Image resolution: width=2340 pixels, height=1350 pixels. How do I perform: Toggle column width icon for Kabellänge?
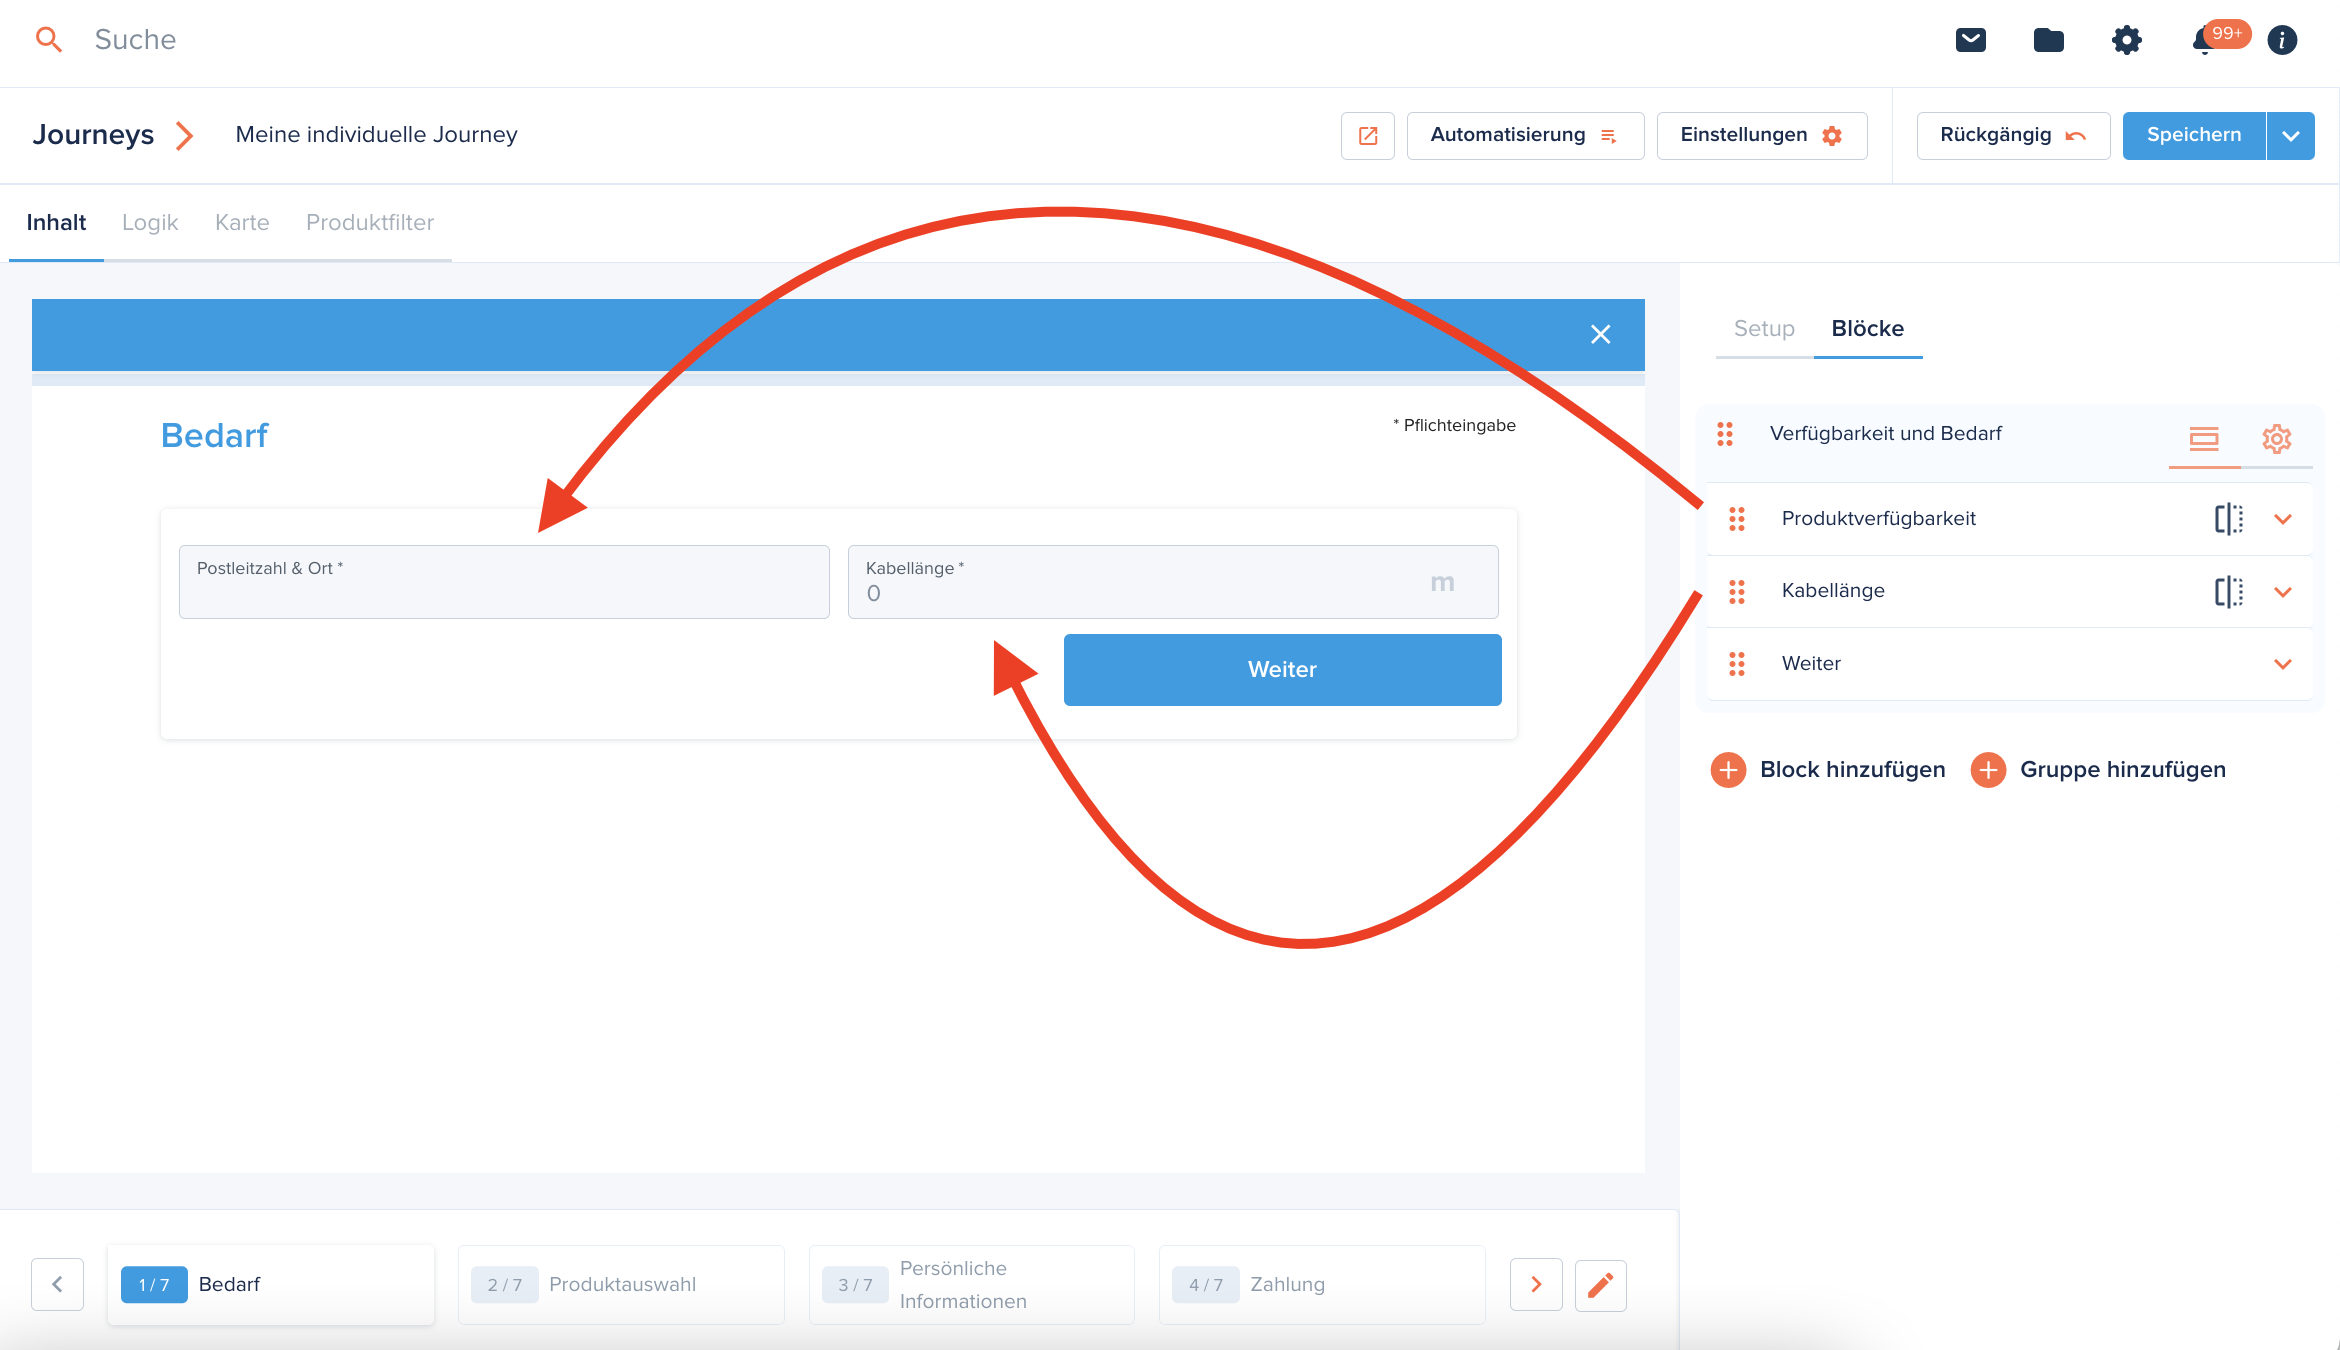[2229, 592]
